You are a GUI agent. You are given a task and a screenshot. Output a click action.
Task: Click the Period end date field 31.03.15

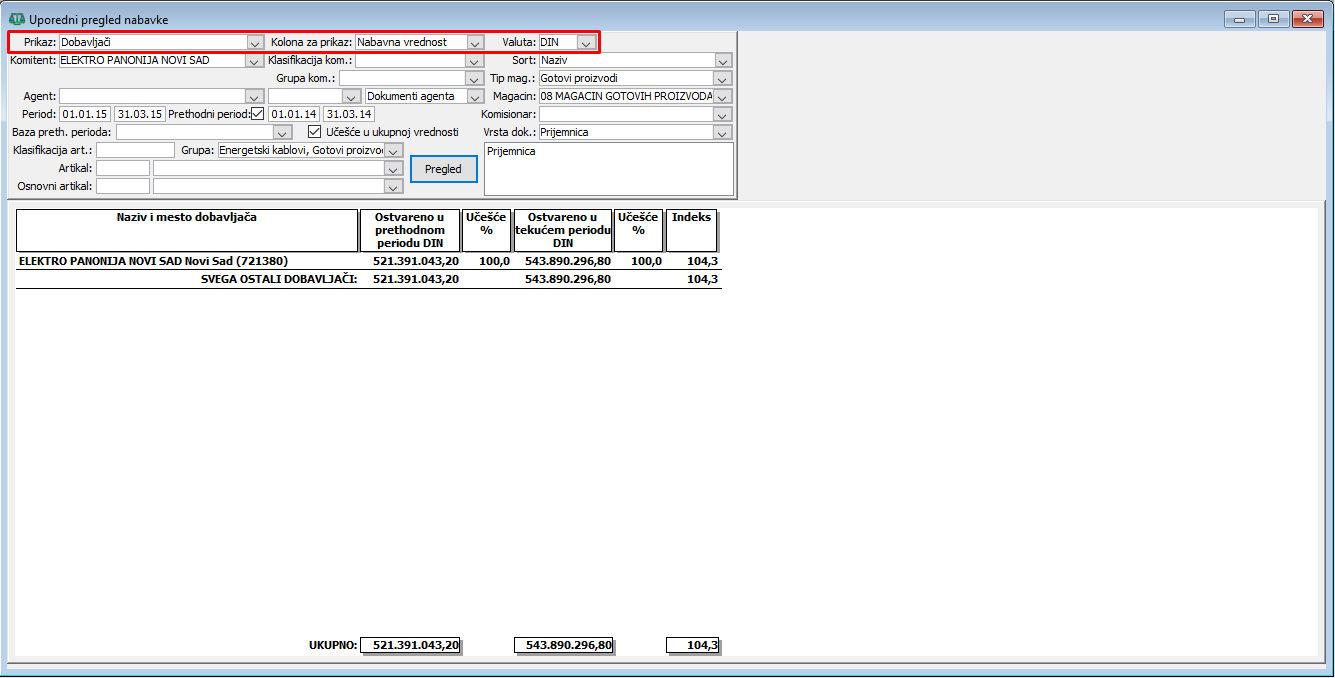(139, 114)
